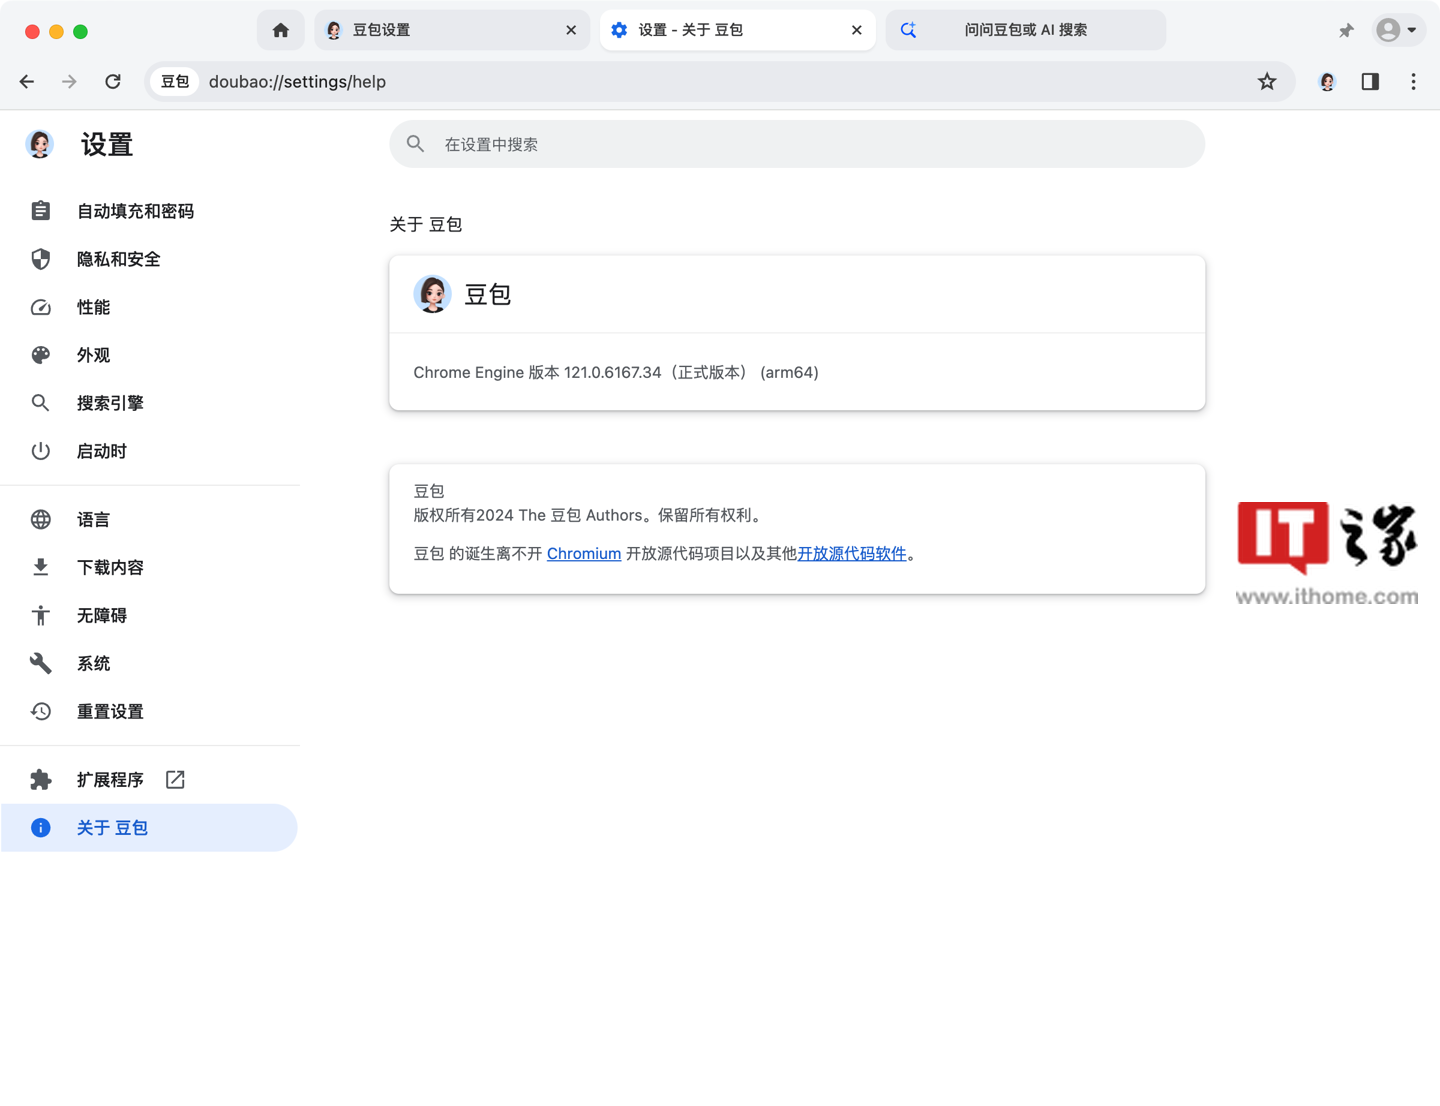Click the home icon tab
Viewport: 1440px width, 1106px height.
pyautogui.click(x=281, y=30)
